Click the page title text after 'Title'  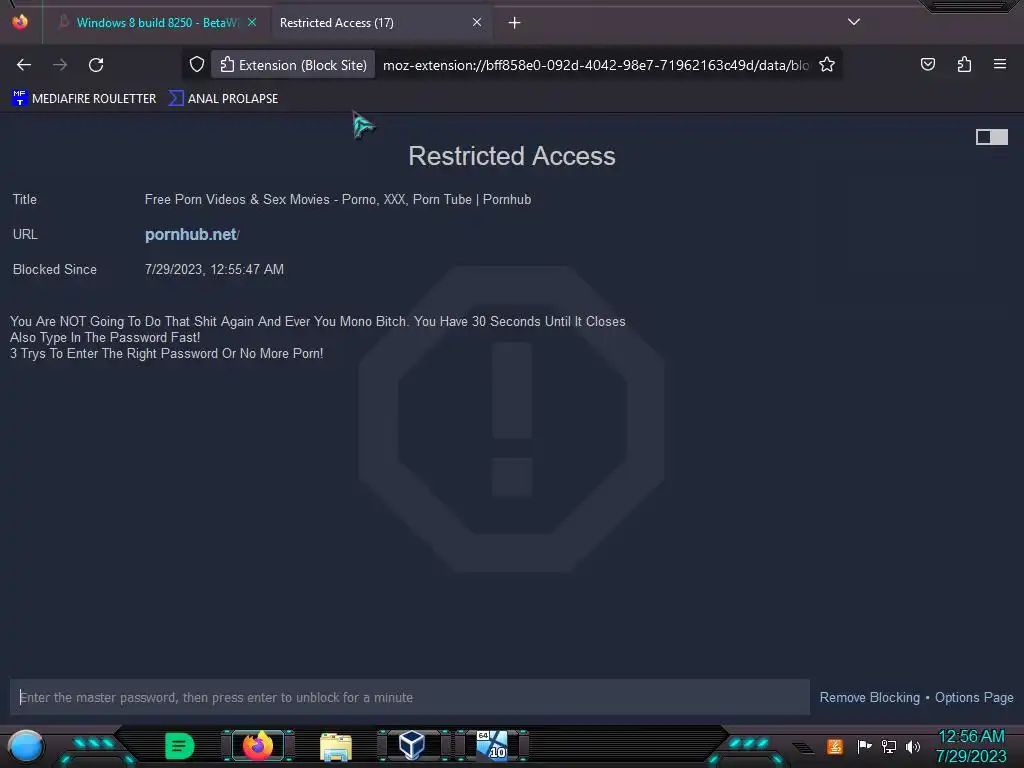pyautogui.click(x=338, y=199)
